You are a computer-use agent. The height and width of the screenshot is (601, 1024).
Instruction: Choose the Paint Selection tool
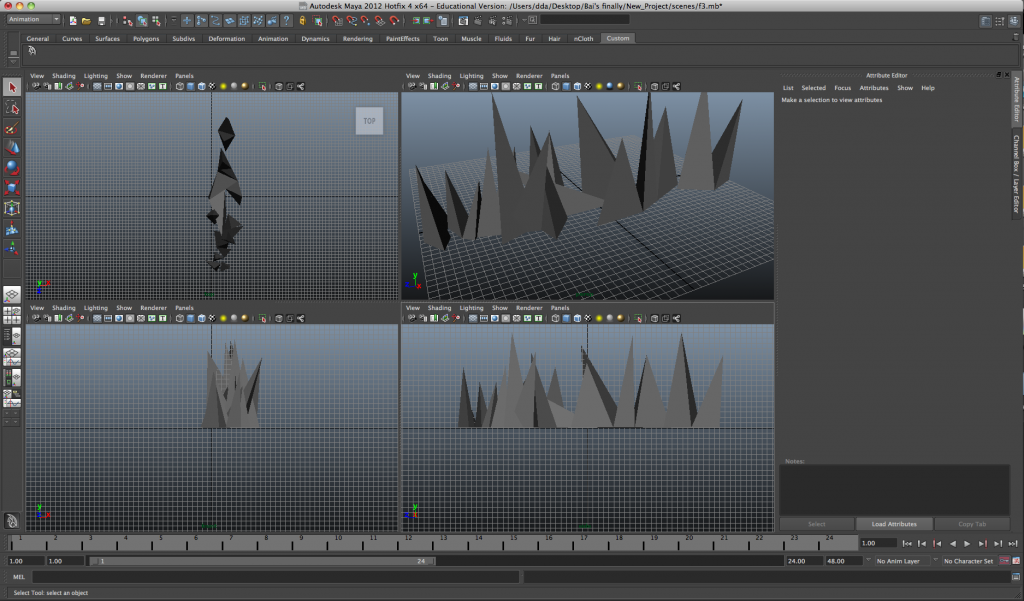coord(12,128)
